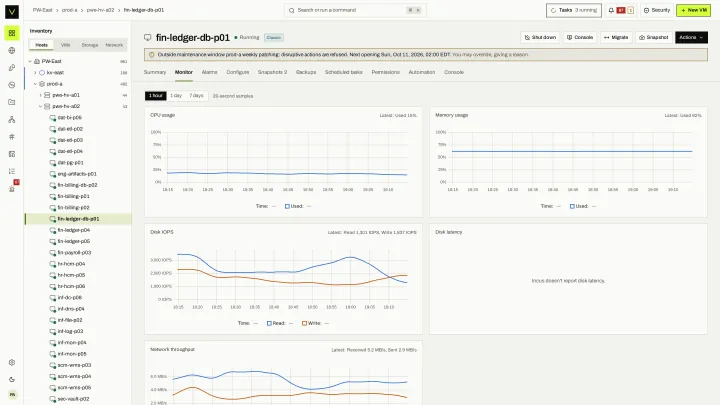Screen dimensions: 720x405
Task: Select fin-ledger-p04 in the inventory tree
Action: (x=78, y=230)
